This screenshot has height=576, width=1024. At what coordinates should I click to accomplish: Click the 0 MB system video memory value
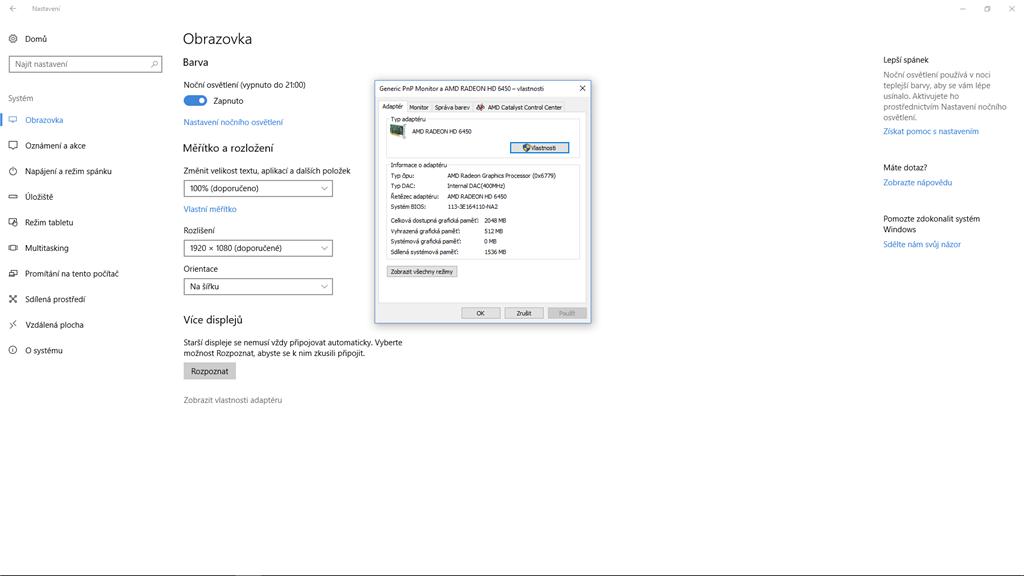[x=490, y=242]
